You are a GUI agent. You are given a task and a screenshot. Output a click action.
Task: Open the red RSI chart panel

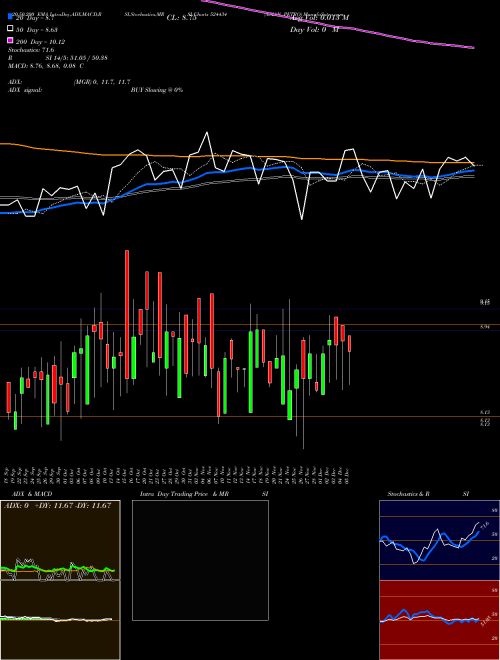[x=439, y=620]
